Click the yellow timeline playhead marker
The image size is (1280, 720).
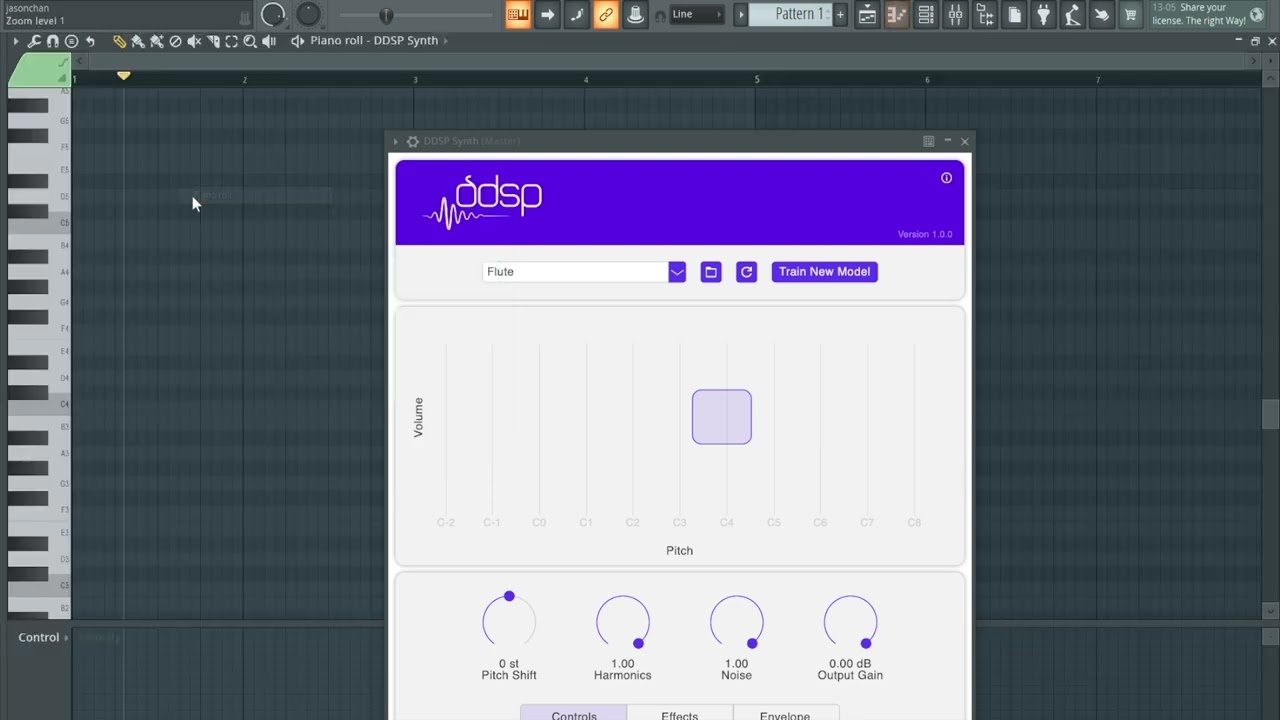(x=123, y=76)
